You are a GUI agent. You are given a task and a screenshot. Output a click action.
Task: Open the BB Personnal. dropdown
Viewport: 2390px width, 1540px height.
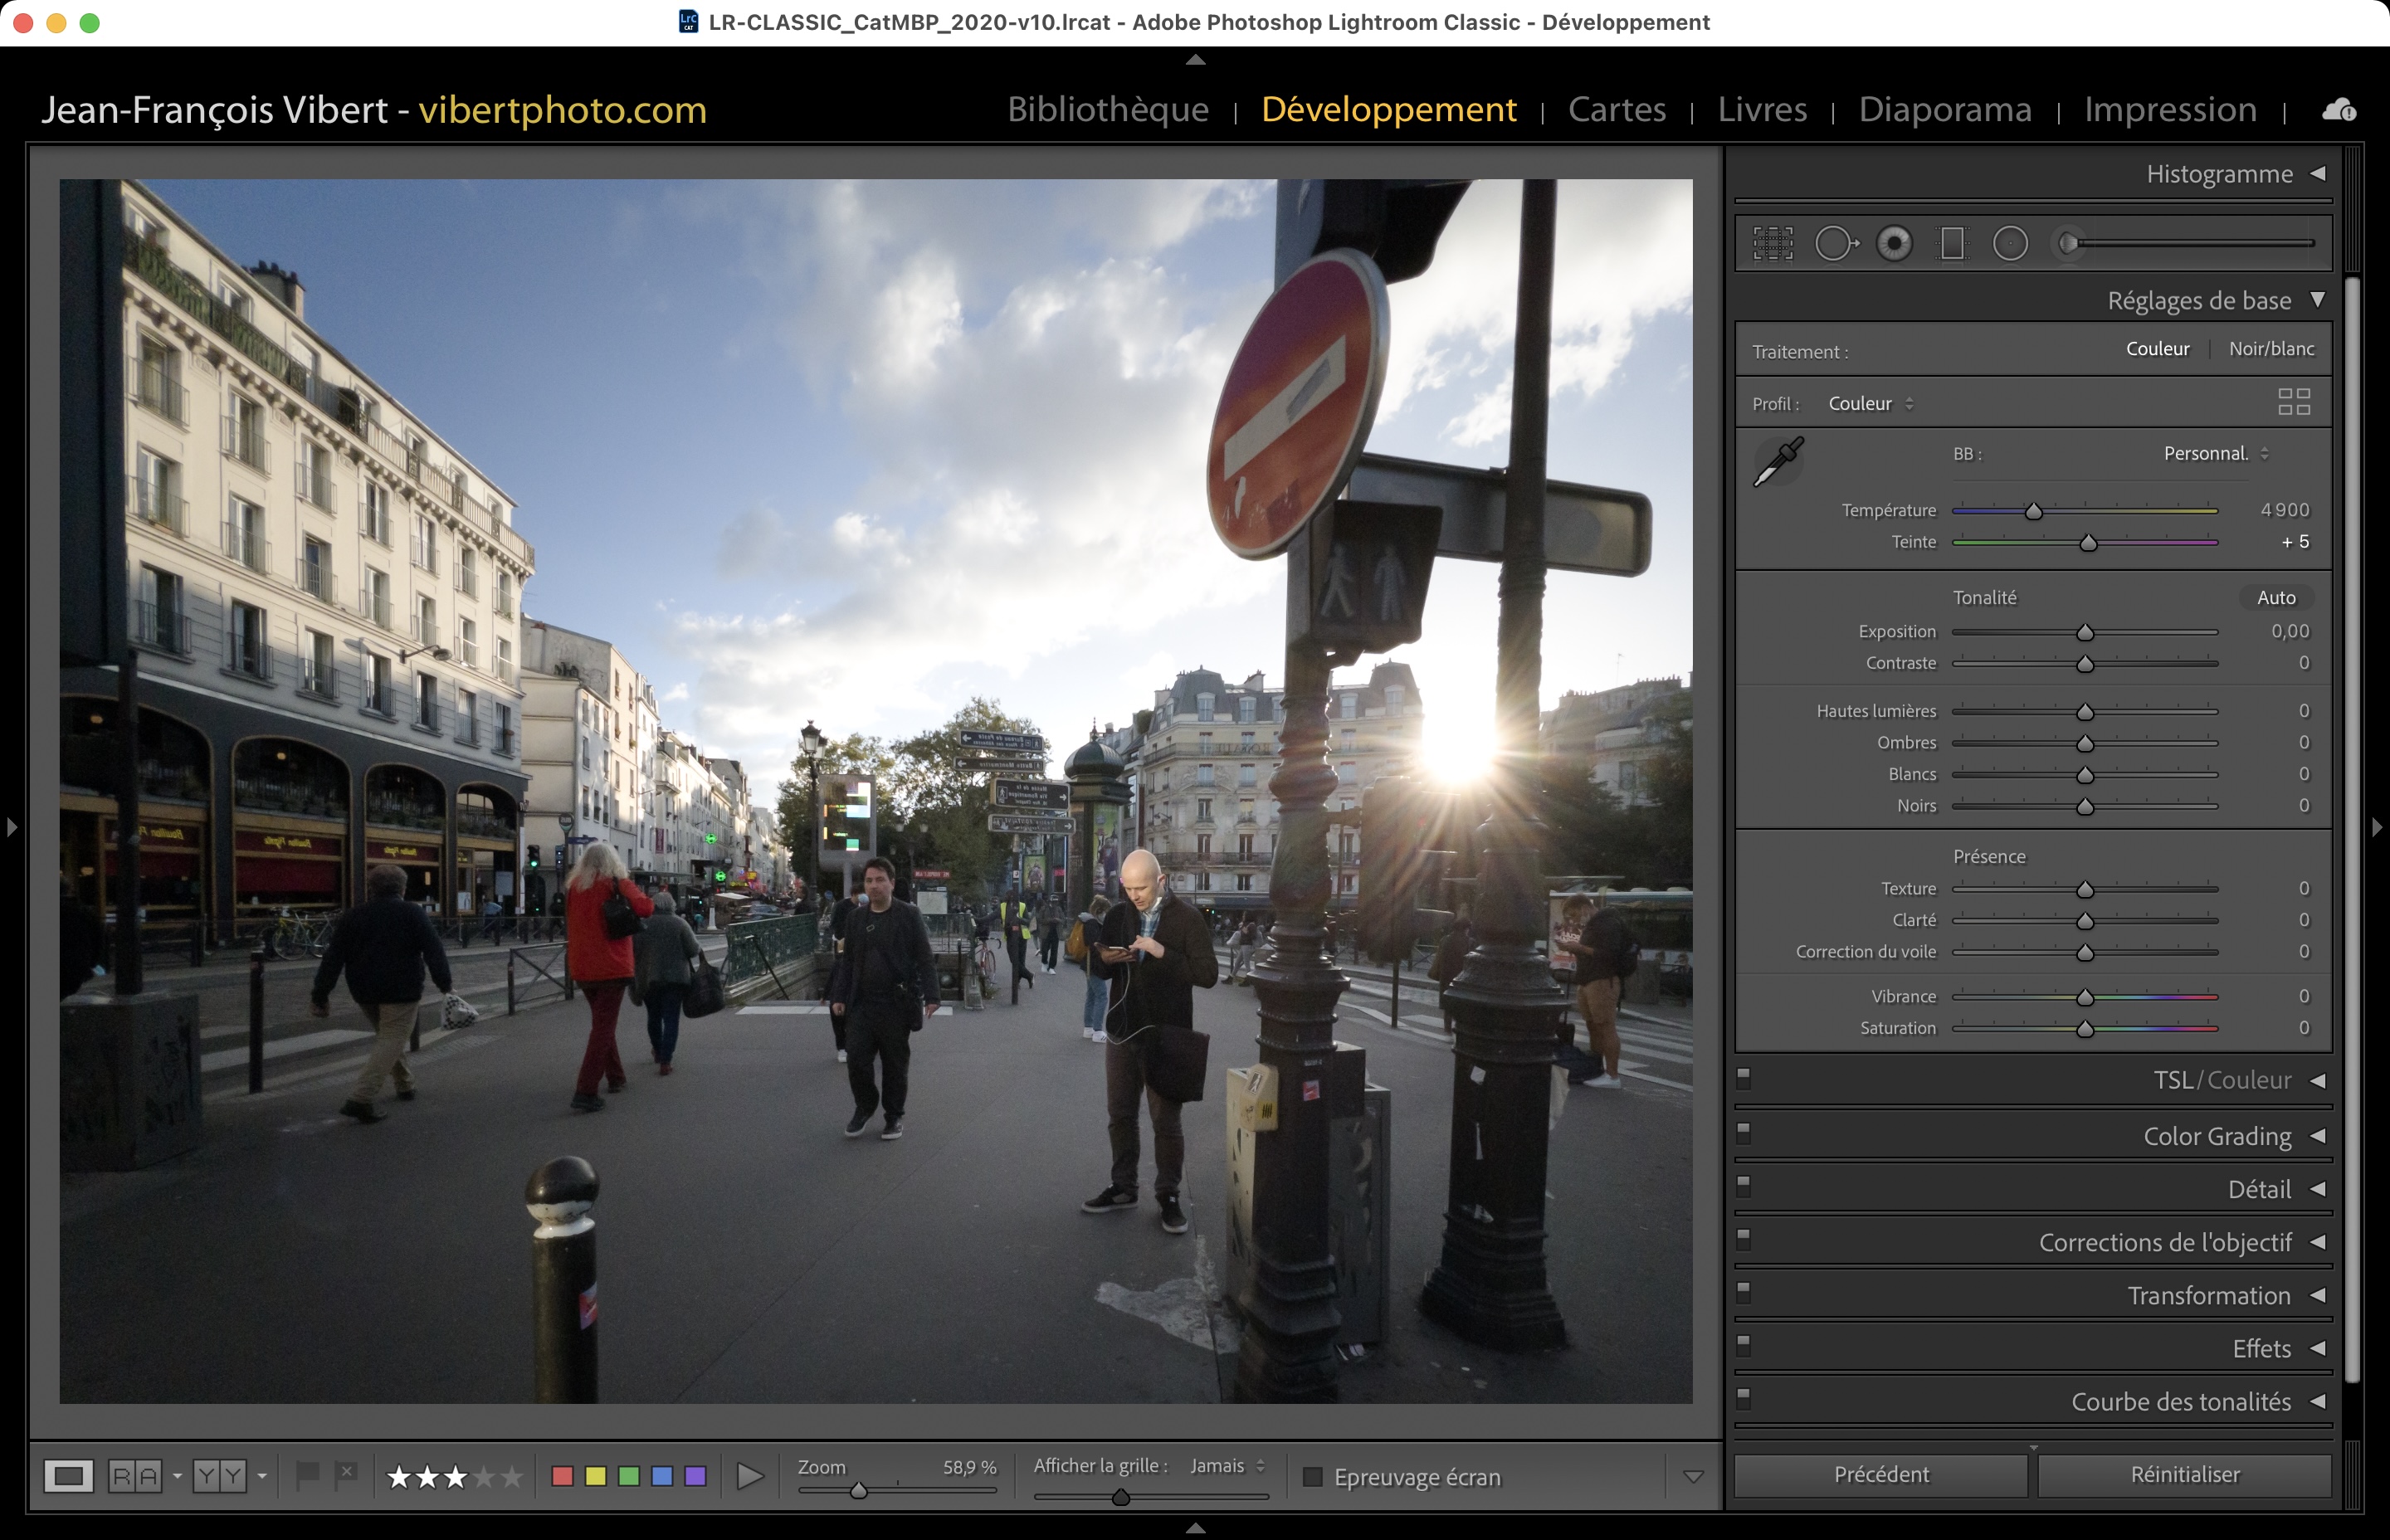pos(2215,454)
